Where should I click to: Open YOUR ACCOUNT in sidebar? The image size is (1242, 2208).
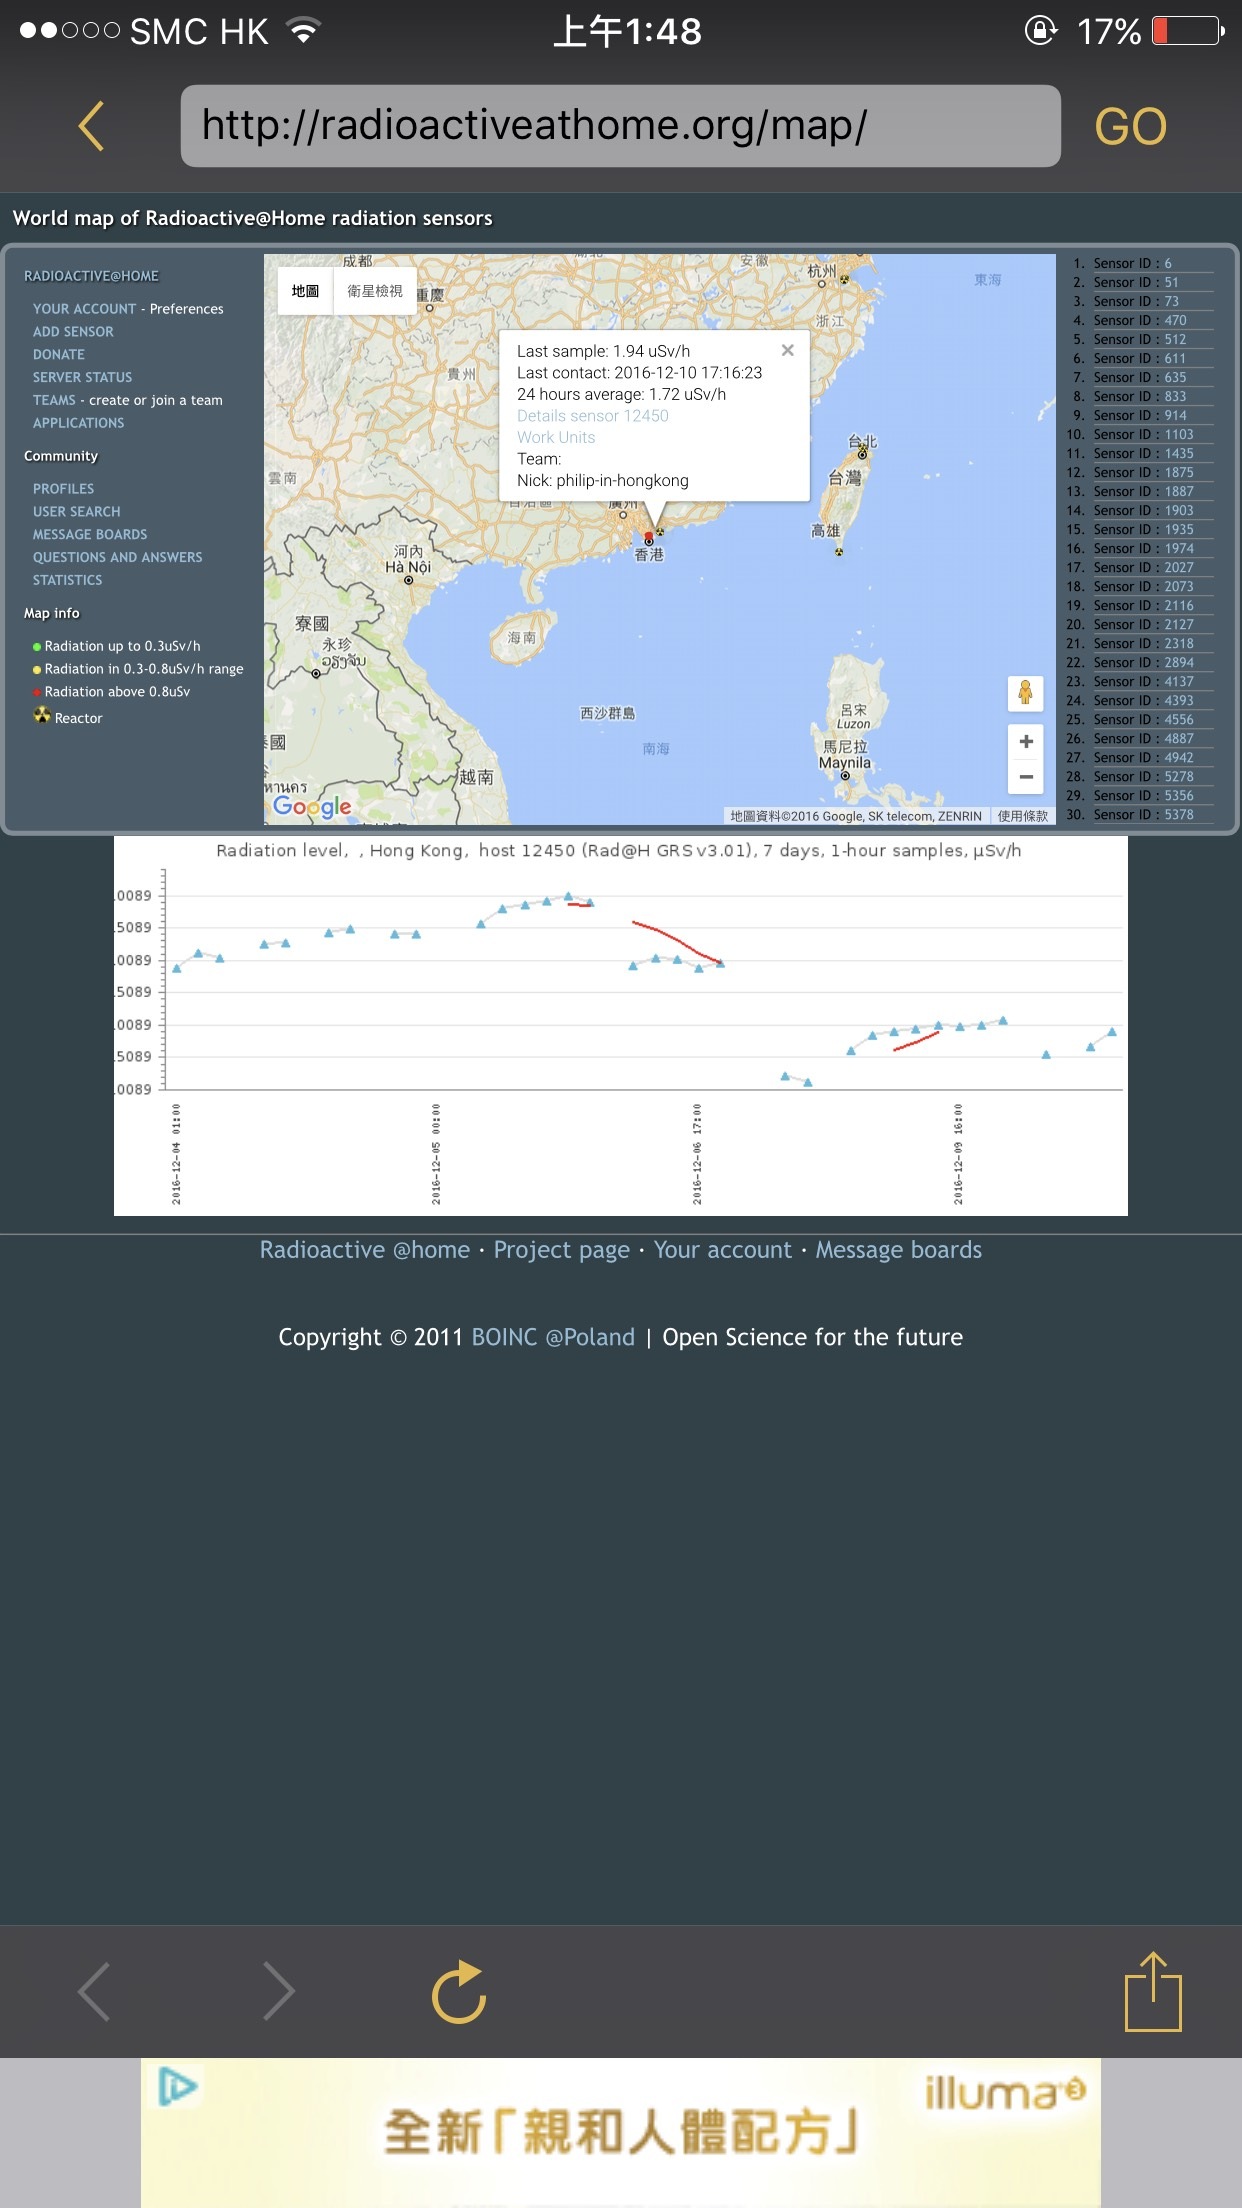84,309
